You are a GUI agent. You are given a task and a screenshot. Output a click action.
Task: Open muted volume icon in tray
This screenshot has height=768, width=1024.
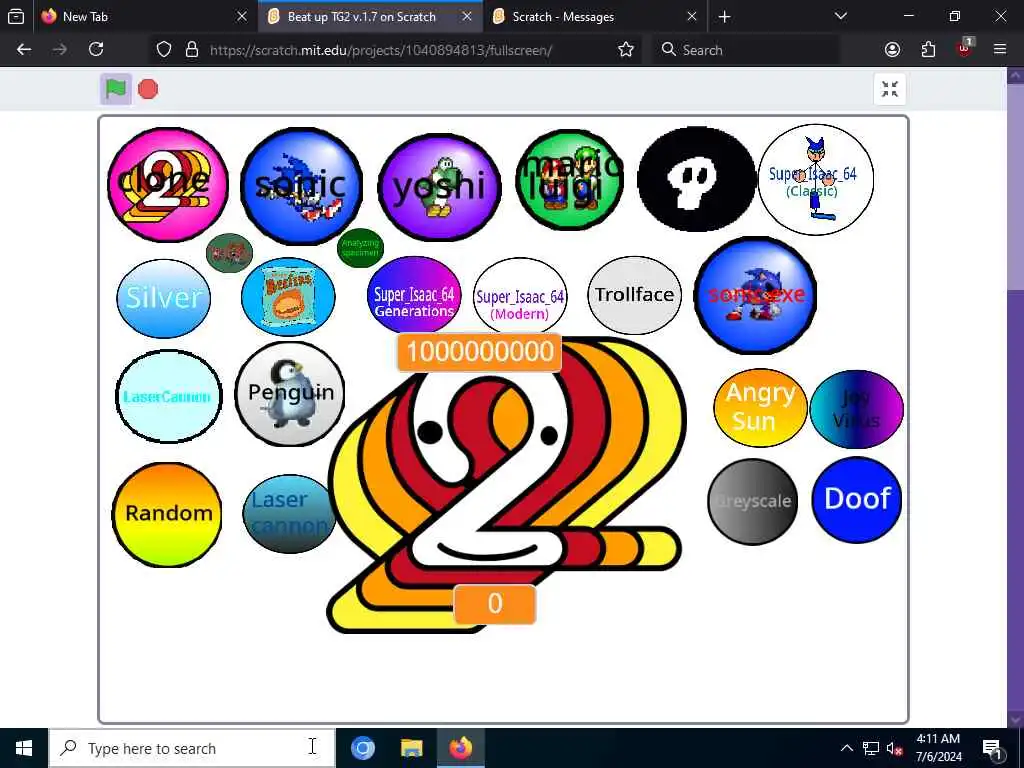pos(893,748)
